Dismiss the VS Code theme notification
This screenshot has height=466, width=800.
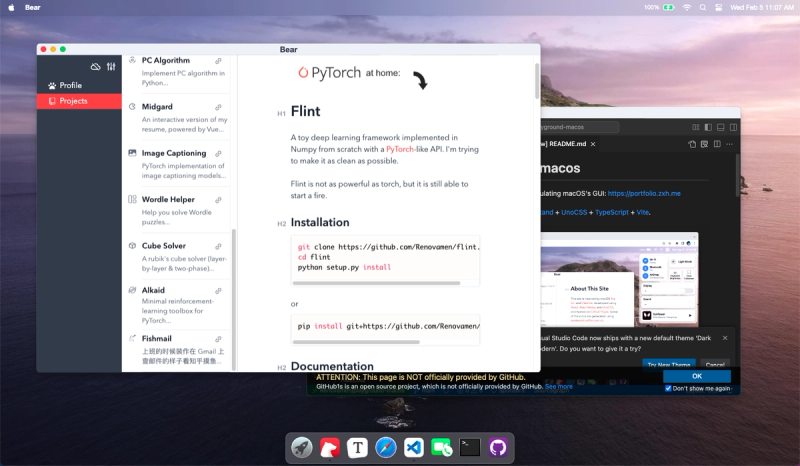725,338
